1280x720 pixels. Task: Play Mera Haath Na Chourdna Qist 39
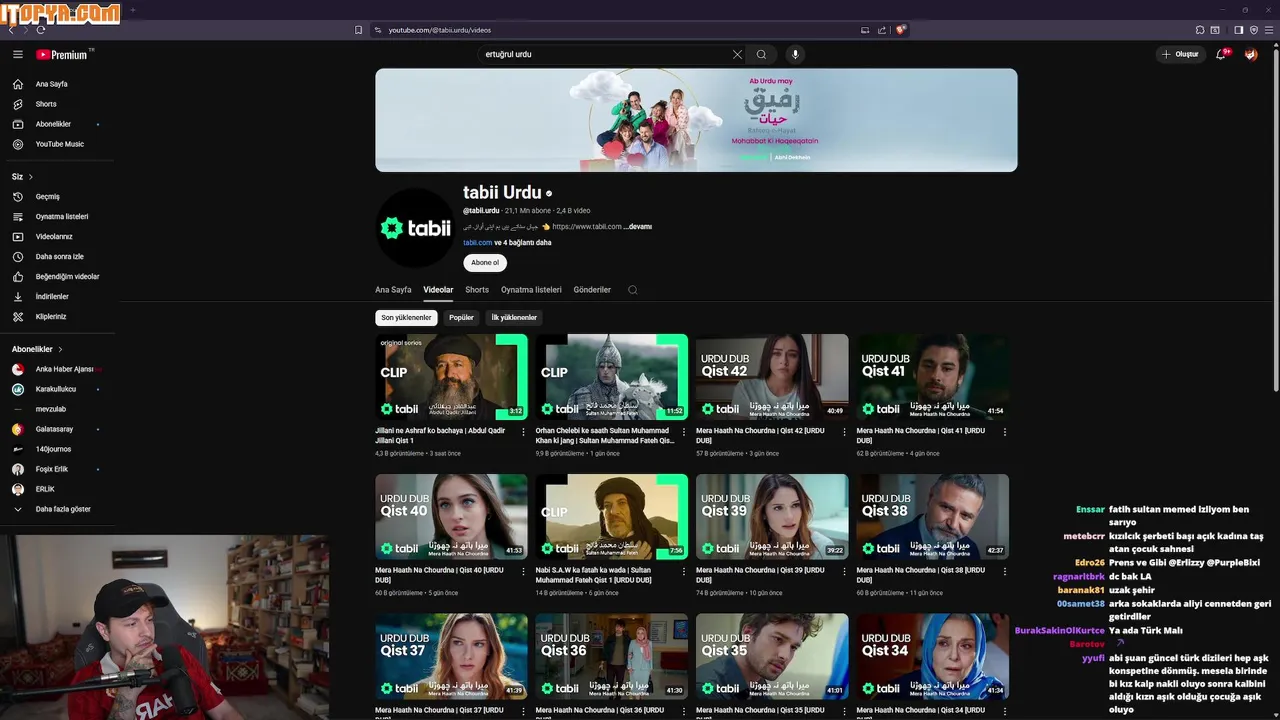[x=772, y=517]
